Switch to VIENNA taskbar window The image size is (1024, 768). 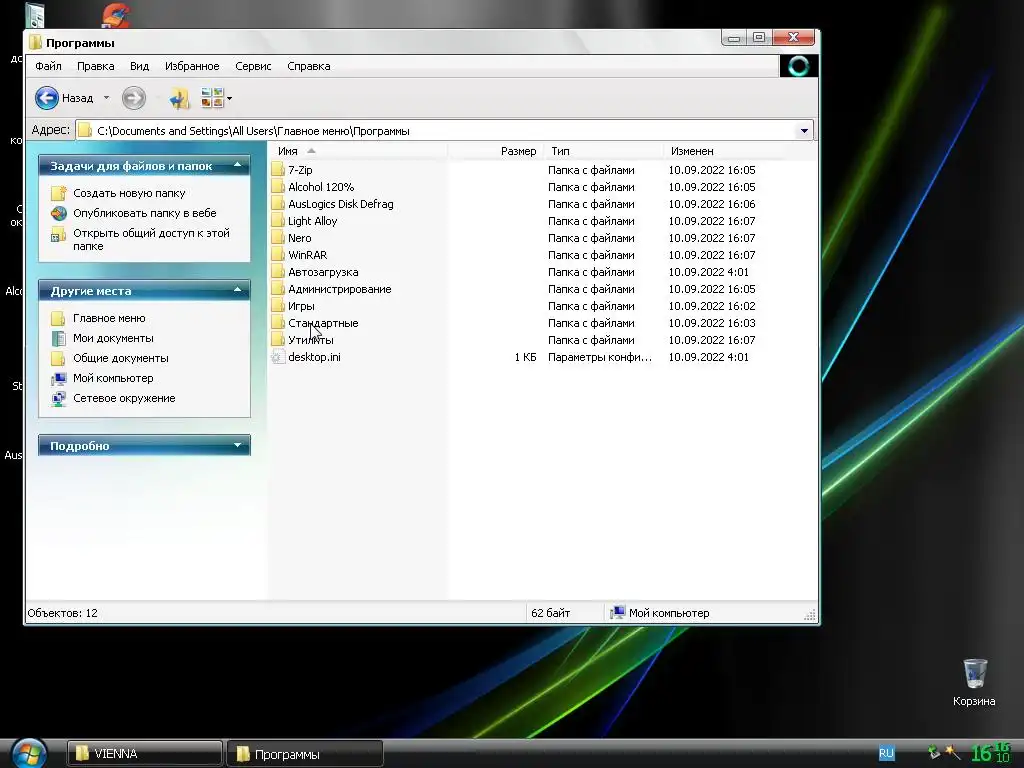144,754
